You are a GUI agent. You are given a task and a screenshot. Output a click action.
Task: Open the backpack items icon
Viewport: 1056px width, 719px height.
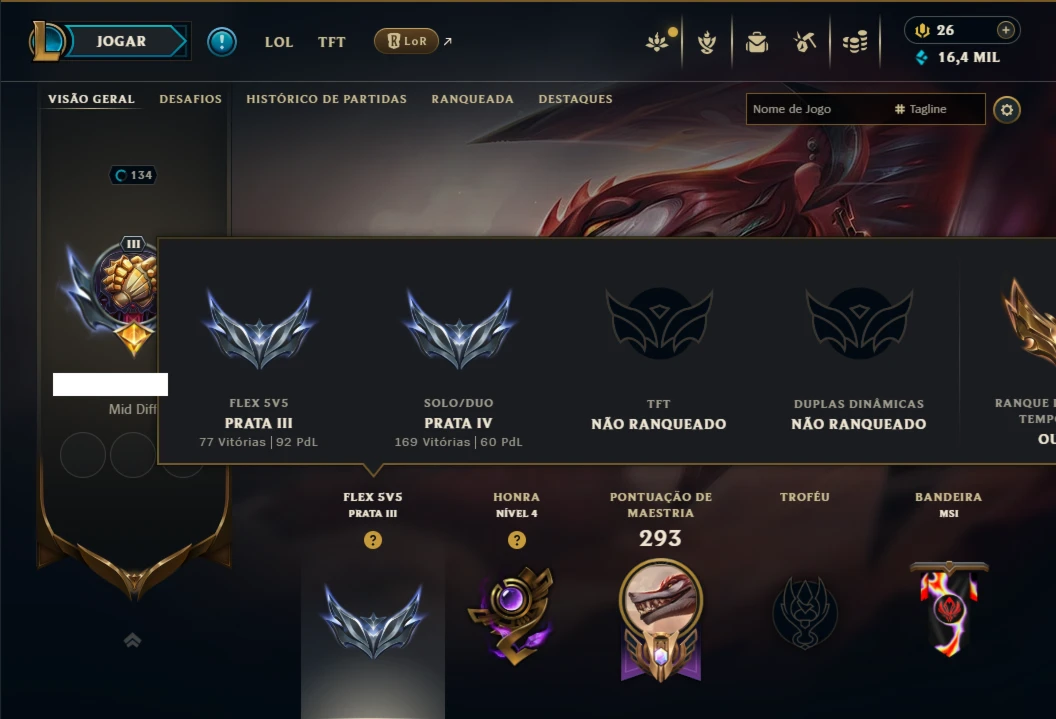pyautogui.click(x=757, y=42)
